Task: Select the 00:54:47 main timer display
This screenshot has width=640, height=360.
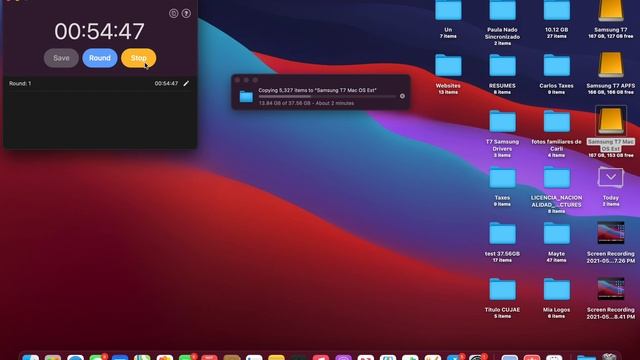Action: pyautogui.click(x=100, y=31)
